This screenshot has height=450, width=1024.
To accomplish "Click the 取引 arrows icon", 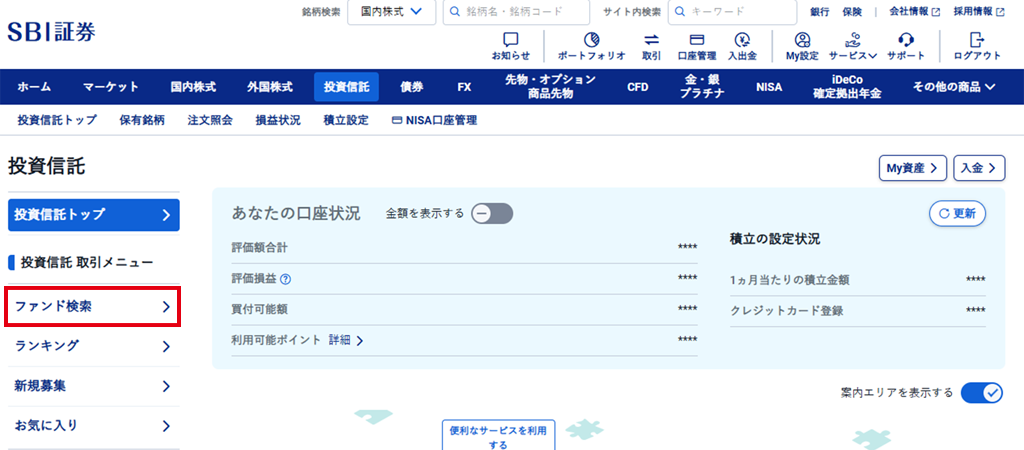I will (x=651, y=39).
